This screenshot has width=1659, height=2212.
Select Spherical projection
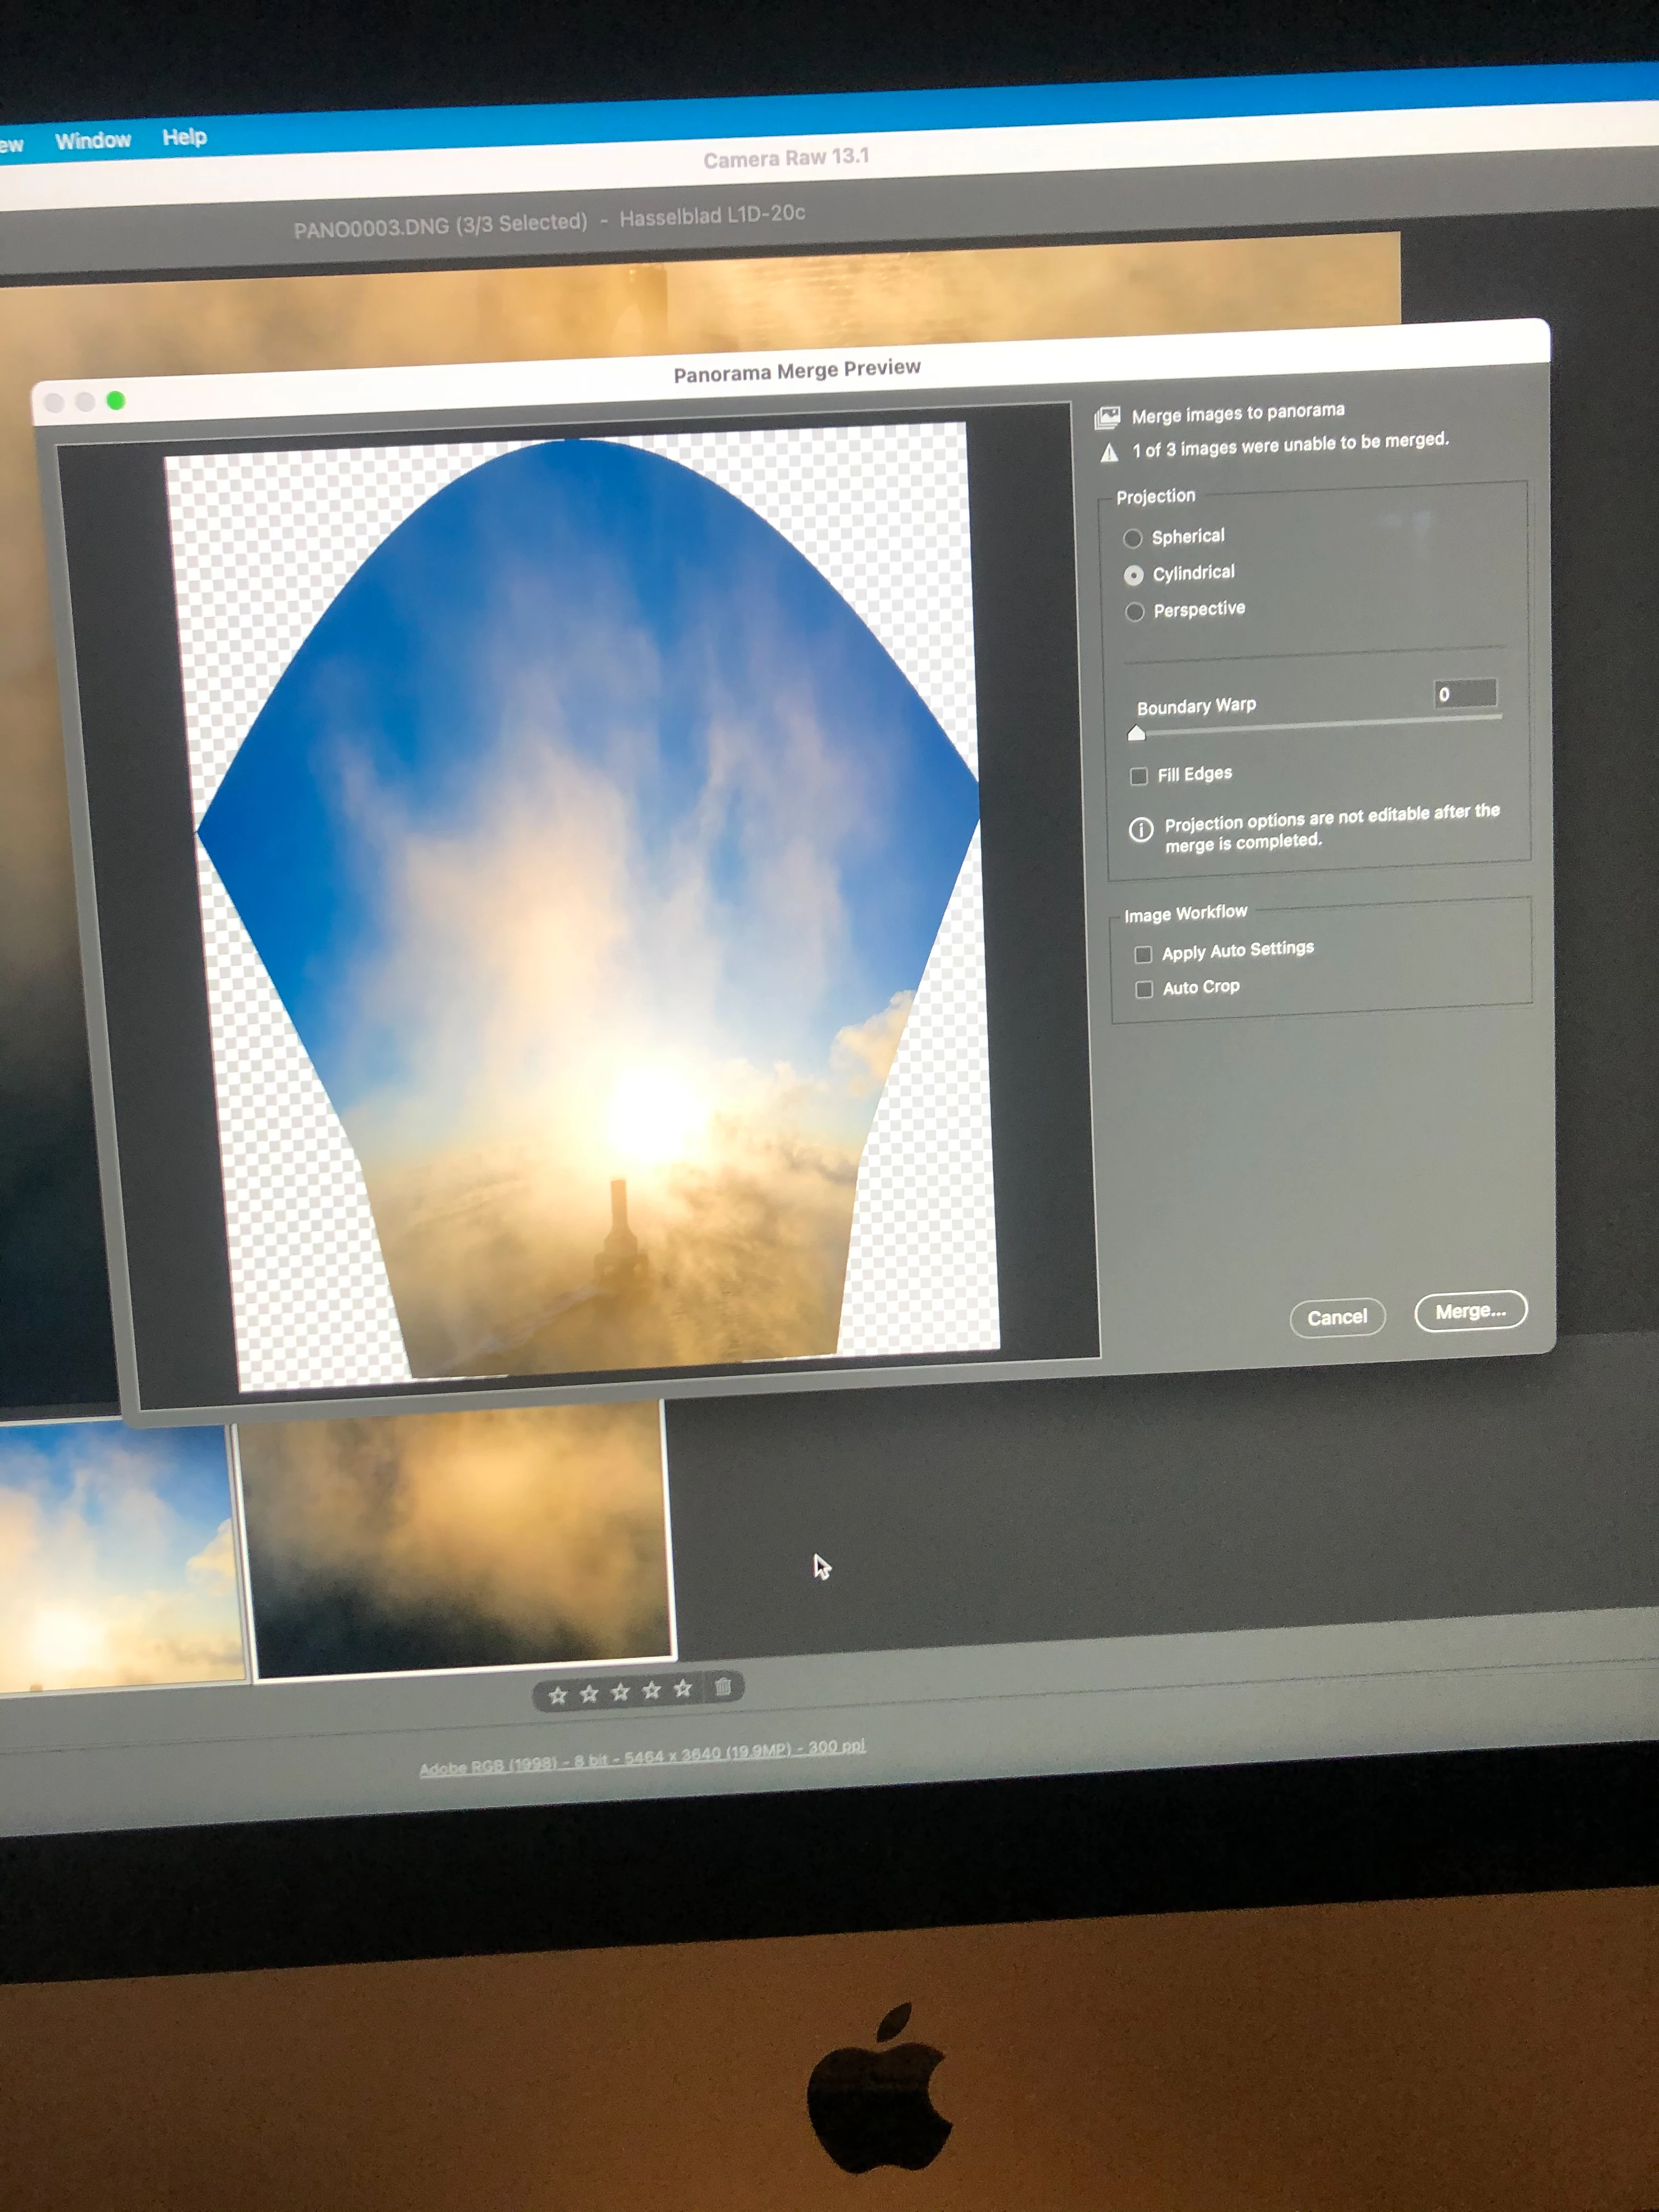click(x=1132, y=539)
